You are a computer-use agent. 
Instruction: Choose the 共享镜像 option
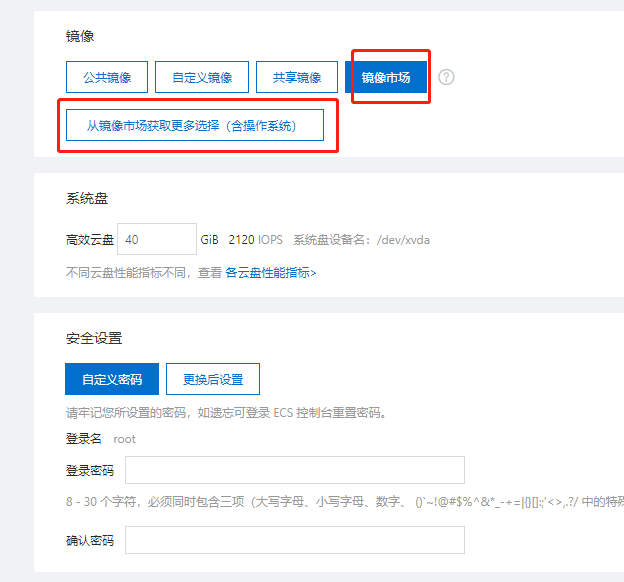pyautogui.click(x=290, y=77)
